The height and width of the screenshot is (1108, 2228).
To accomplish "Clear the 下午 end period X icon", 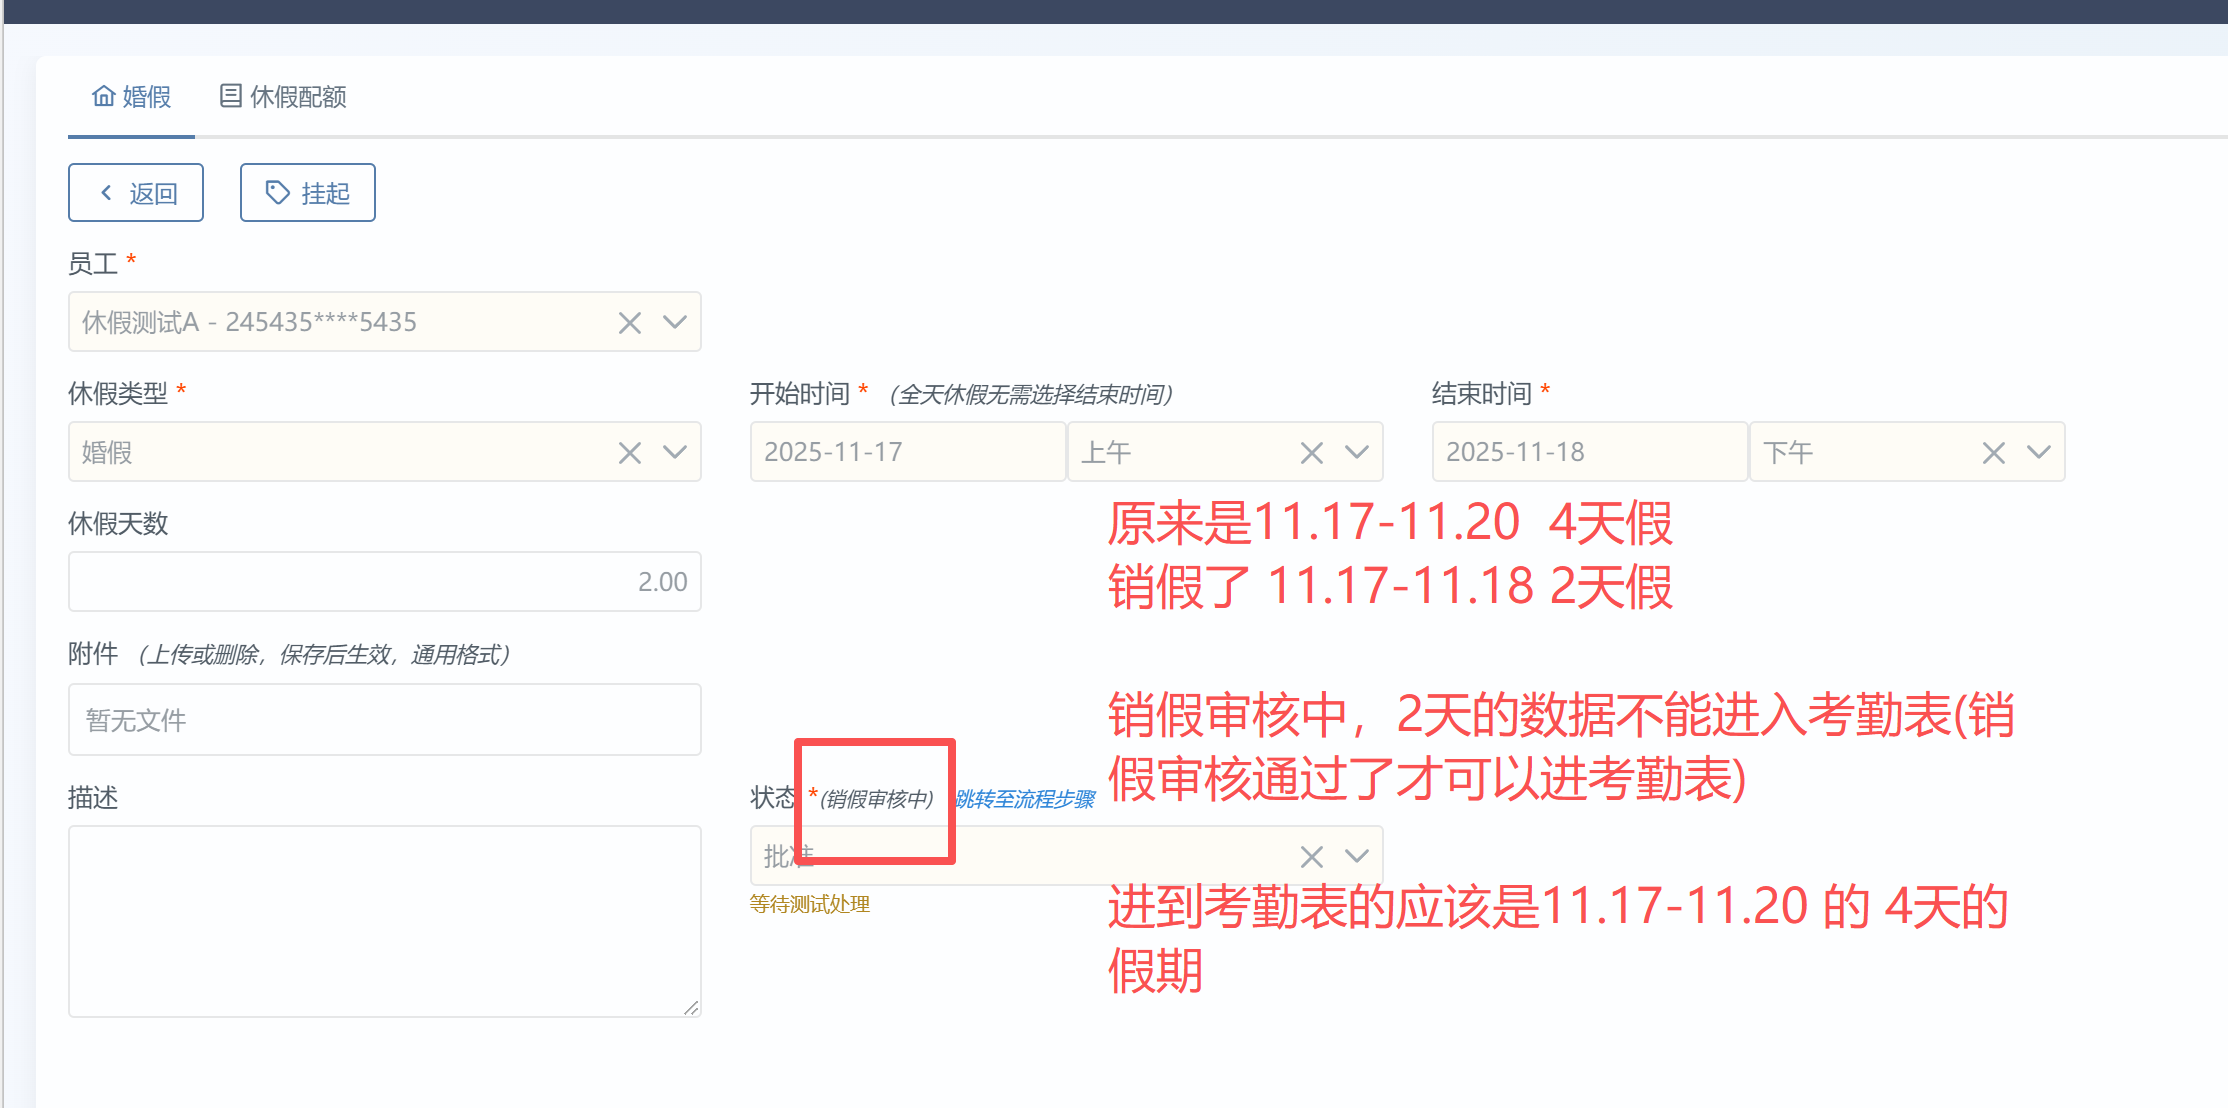I will click(1993, 453).
